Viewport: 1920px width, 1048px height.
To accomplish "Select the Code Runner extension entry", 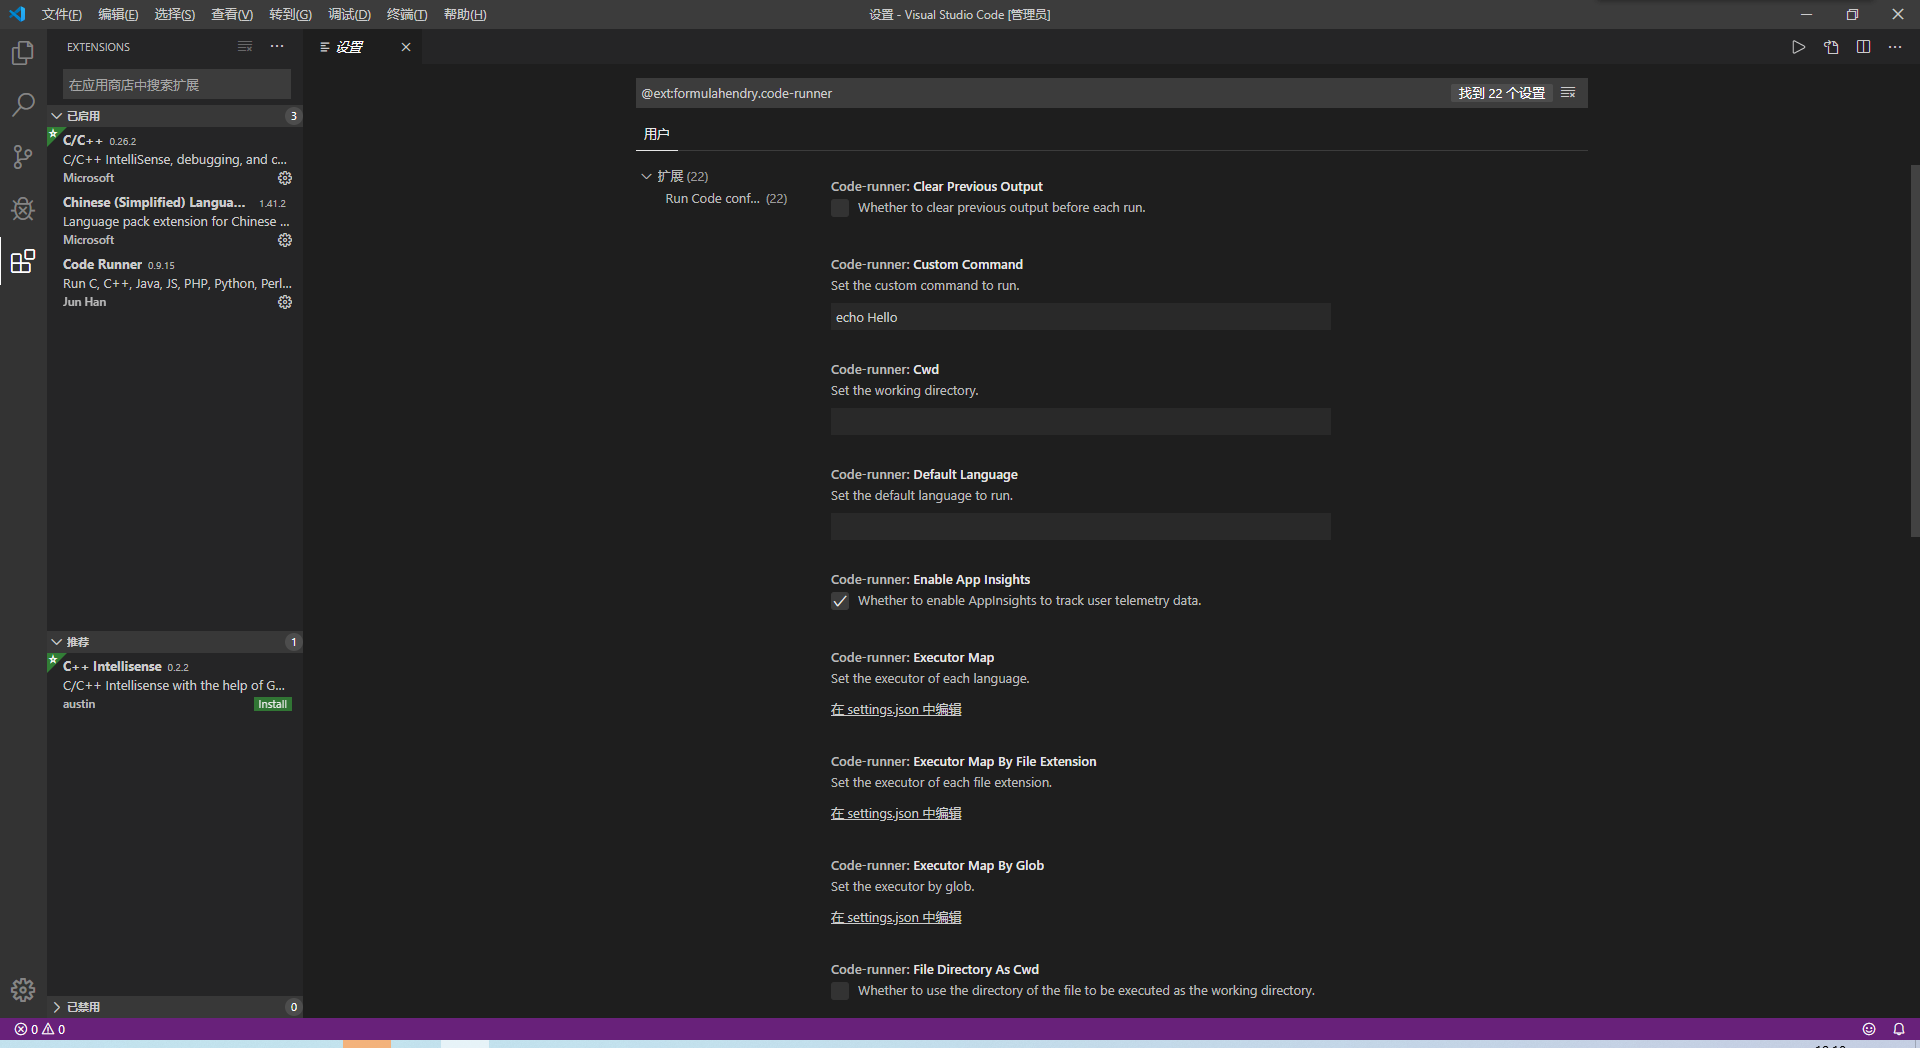I will click(175, 283).
